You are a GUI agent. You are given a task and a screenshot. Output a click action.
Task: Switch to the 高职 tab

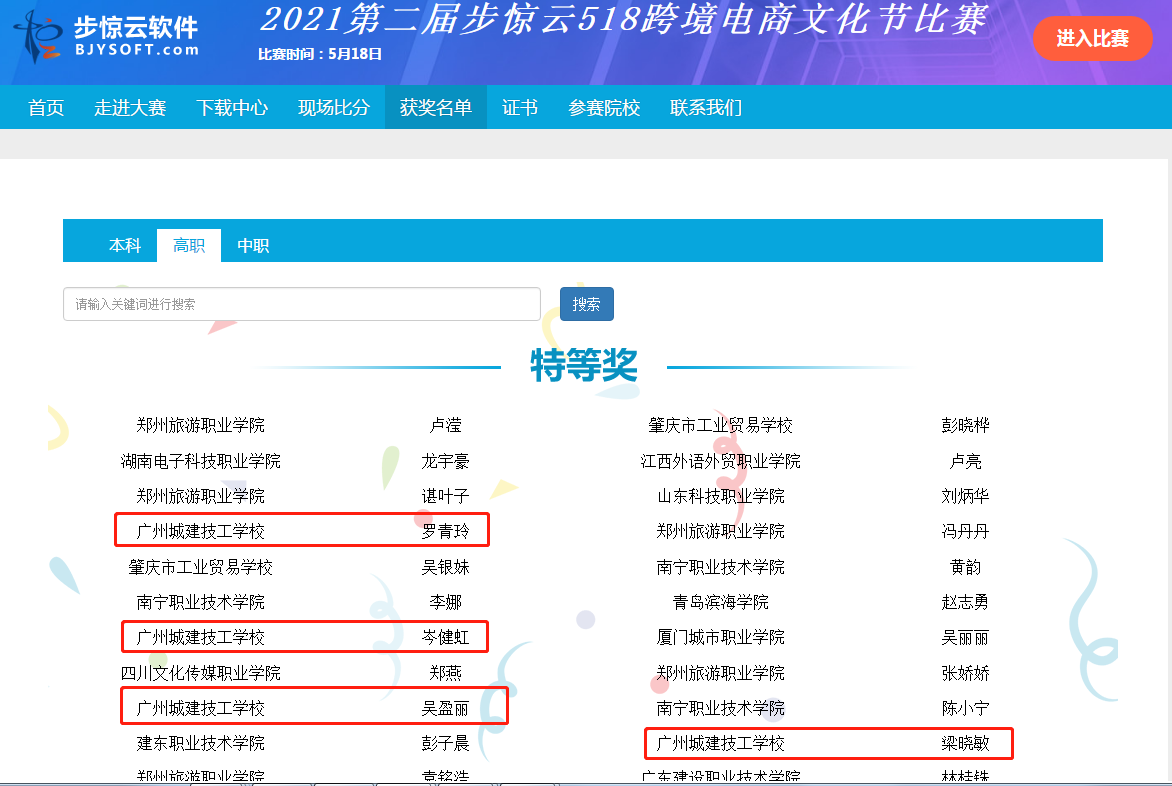click(x=189, y=245)
